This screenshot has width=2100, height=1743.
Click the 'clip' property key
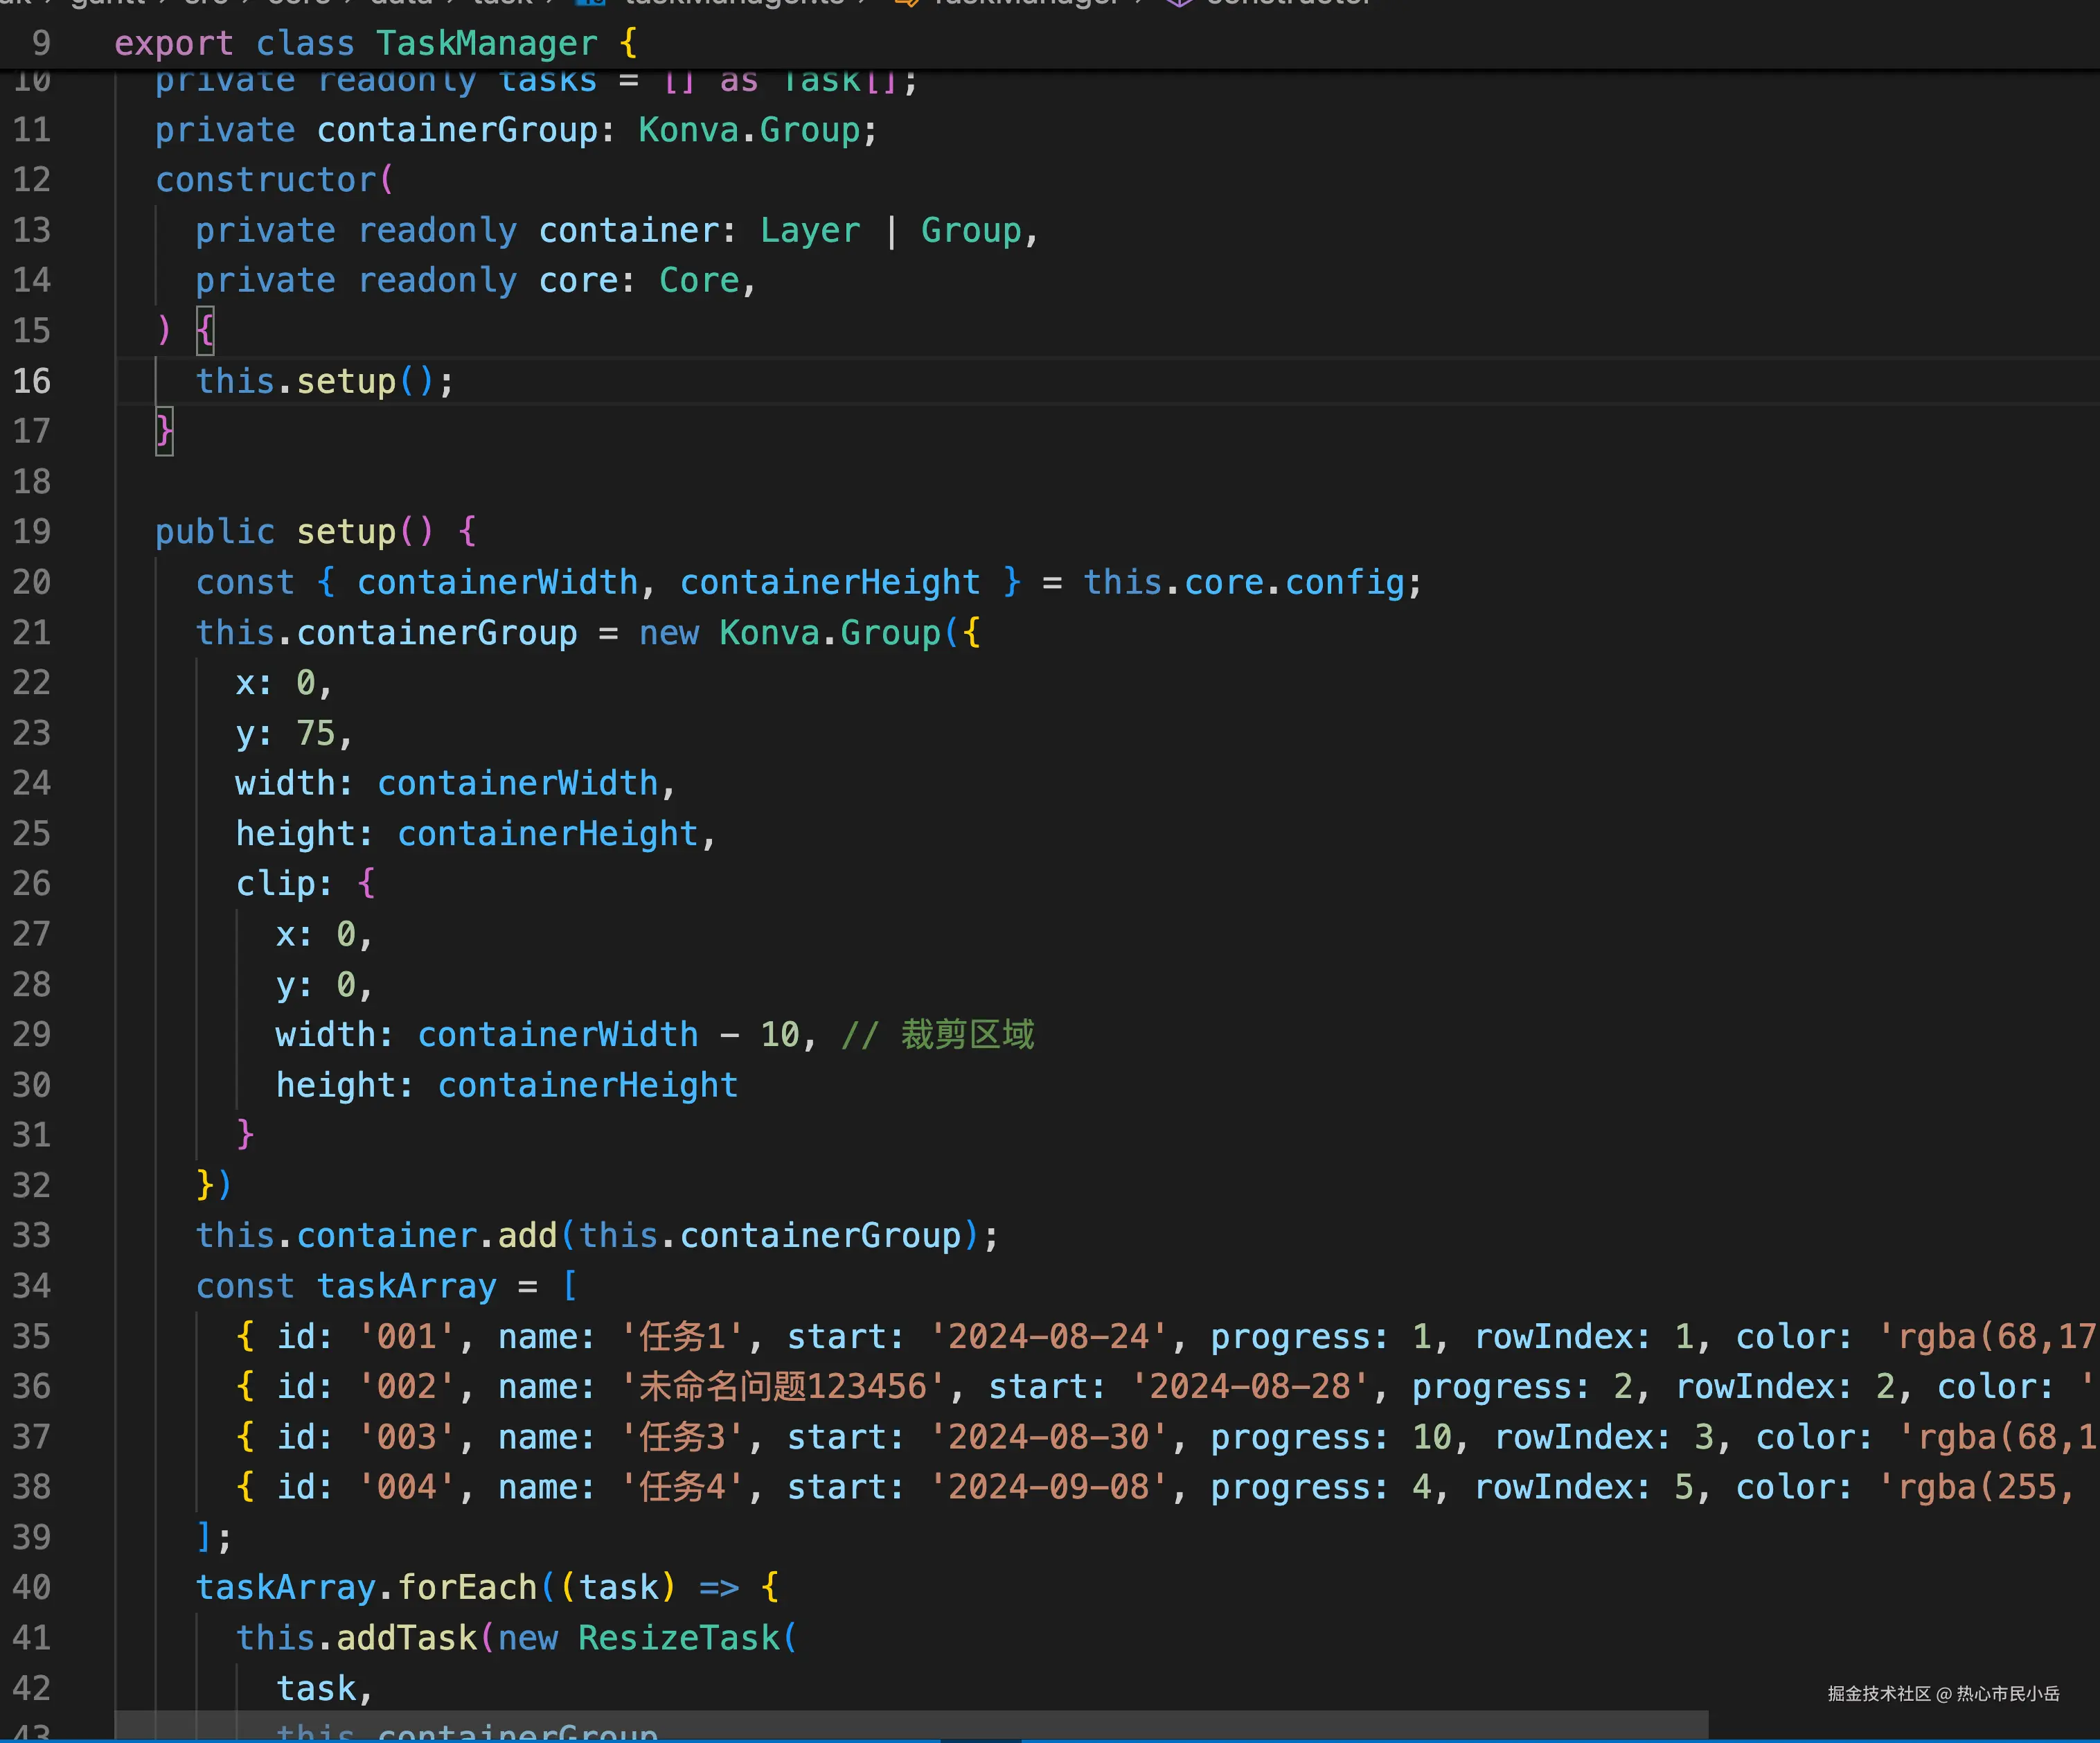(x=276, y=884)
